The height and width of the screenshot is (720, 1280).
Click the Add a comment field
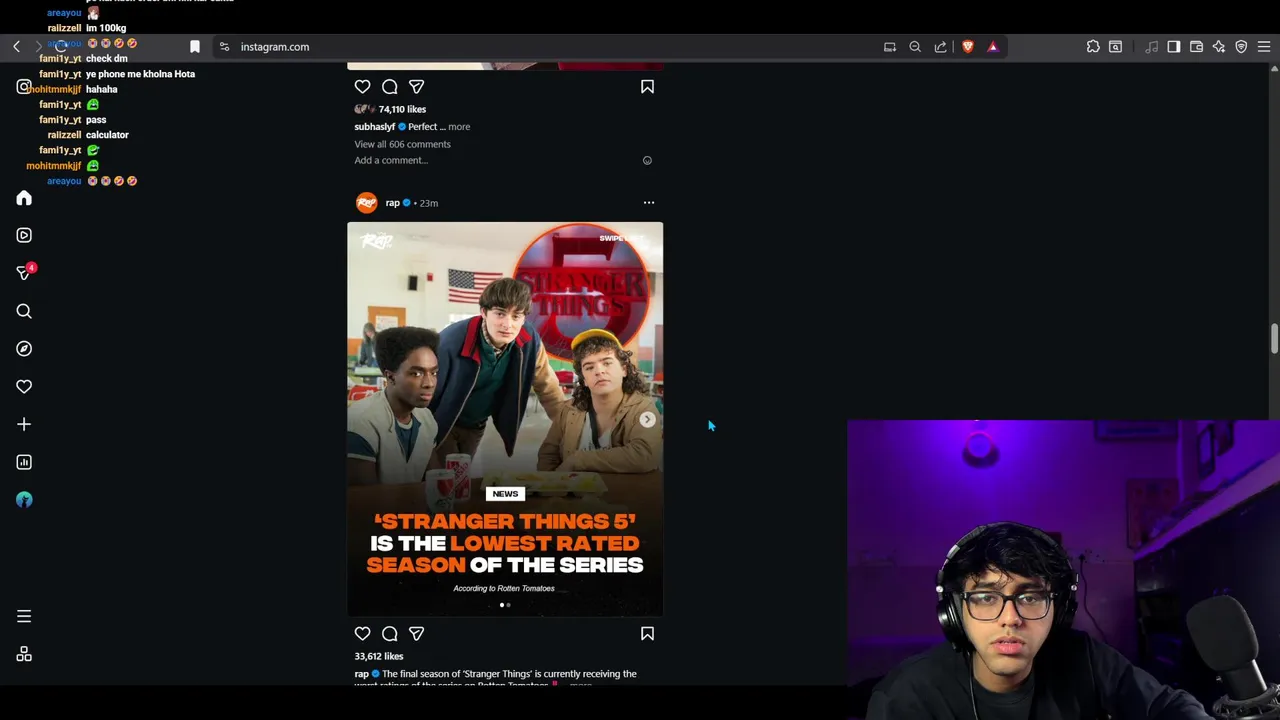click(391, 160)
